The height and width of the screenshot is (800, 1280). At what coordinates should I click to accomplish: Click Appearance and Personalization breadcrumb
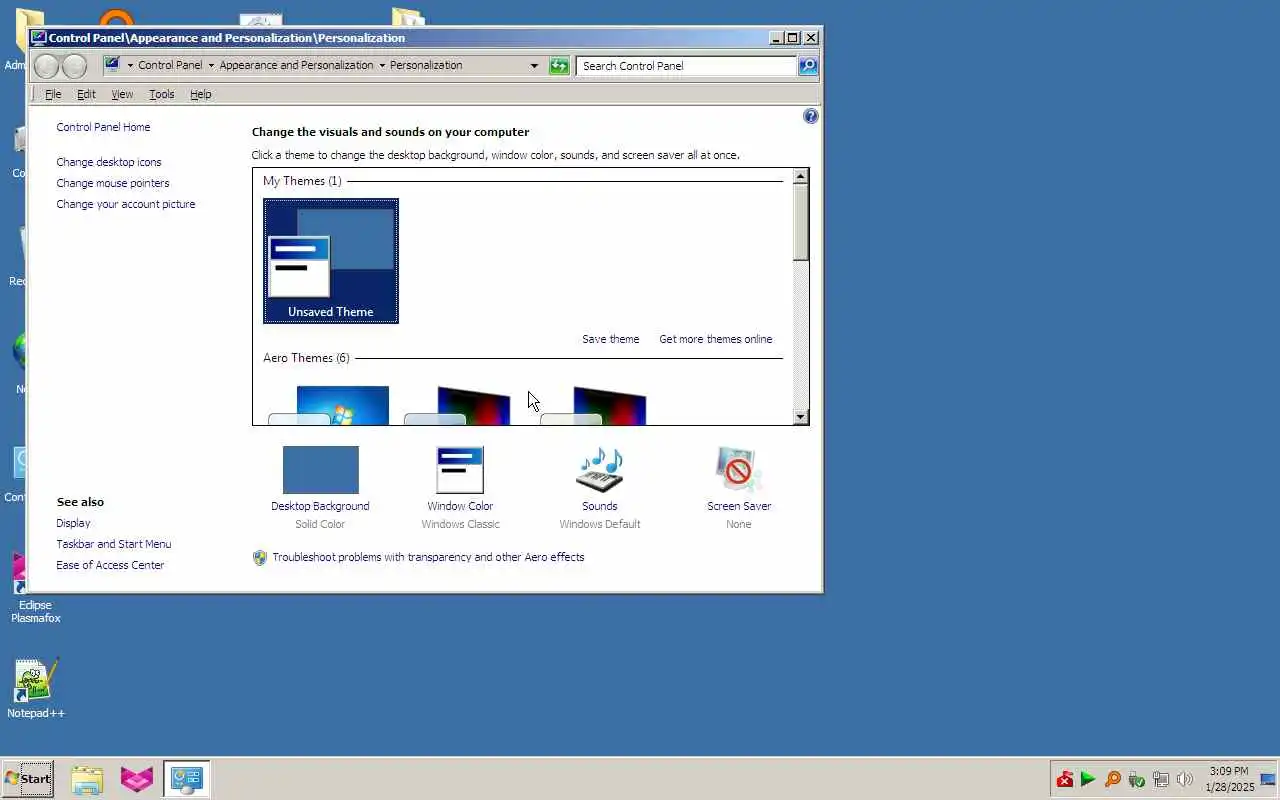point(296,65)
